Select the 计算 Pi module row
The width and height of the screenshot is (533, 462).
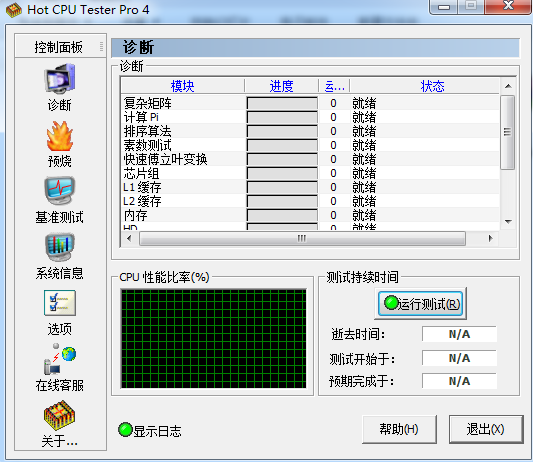(310, 117)
